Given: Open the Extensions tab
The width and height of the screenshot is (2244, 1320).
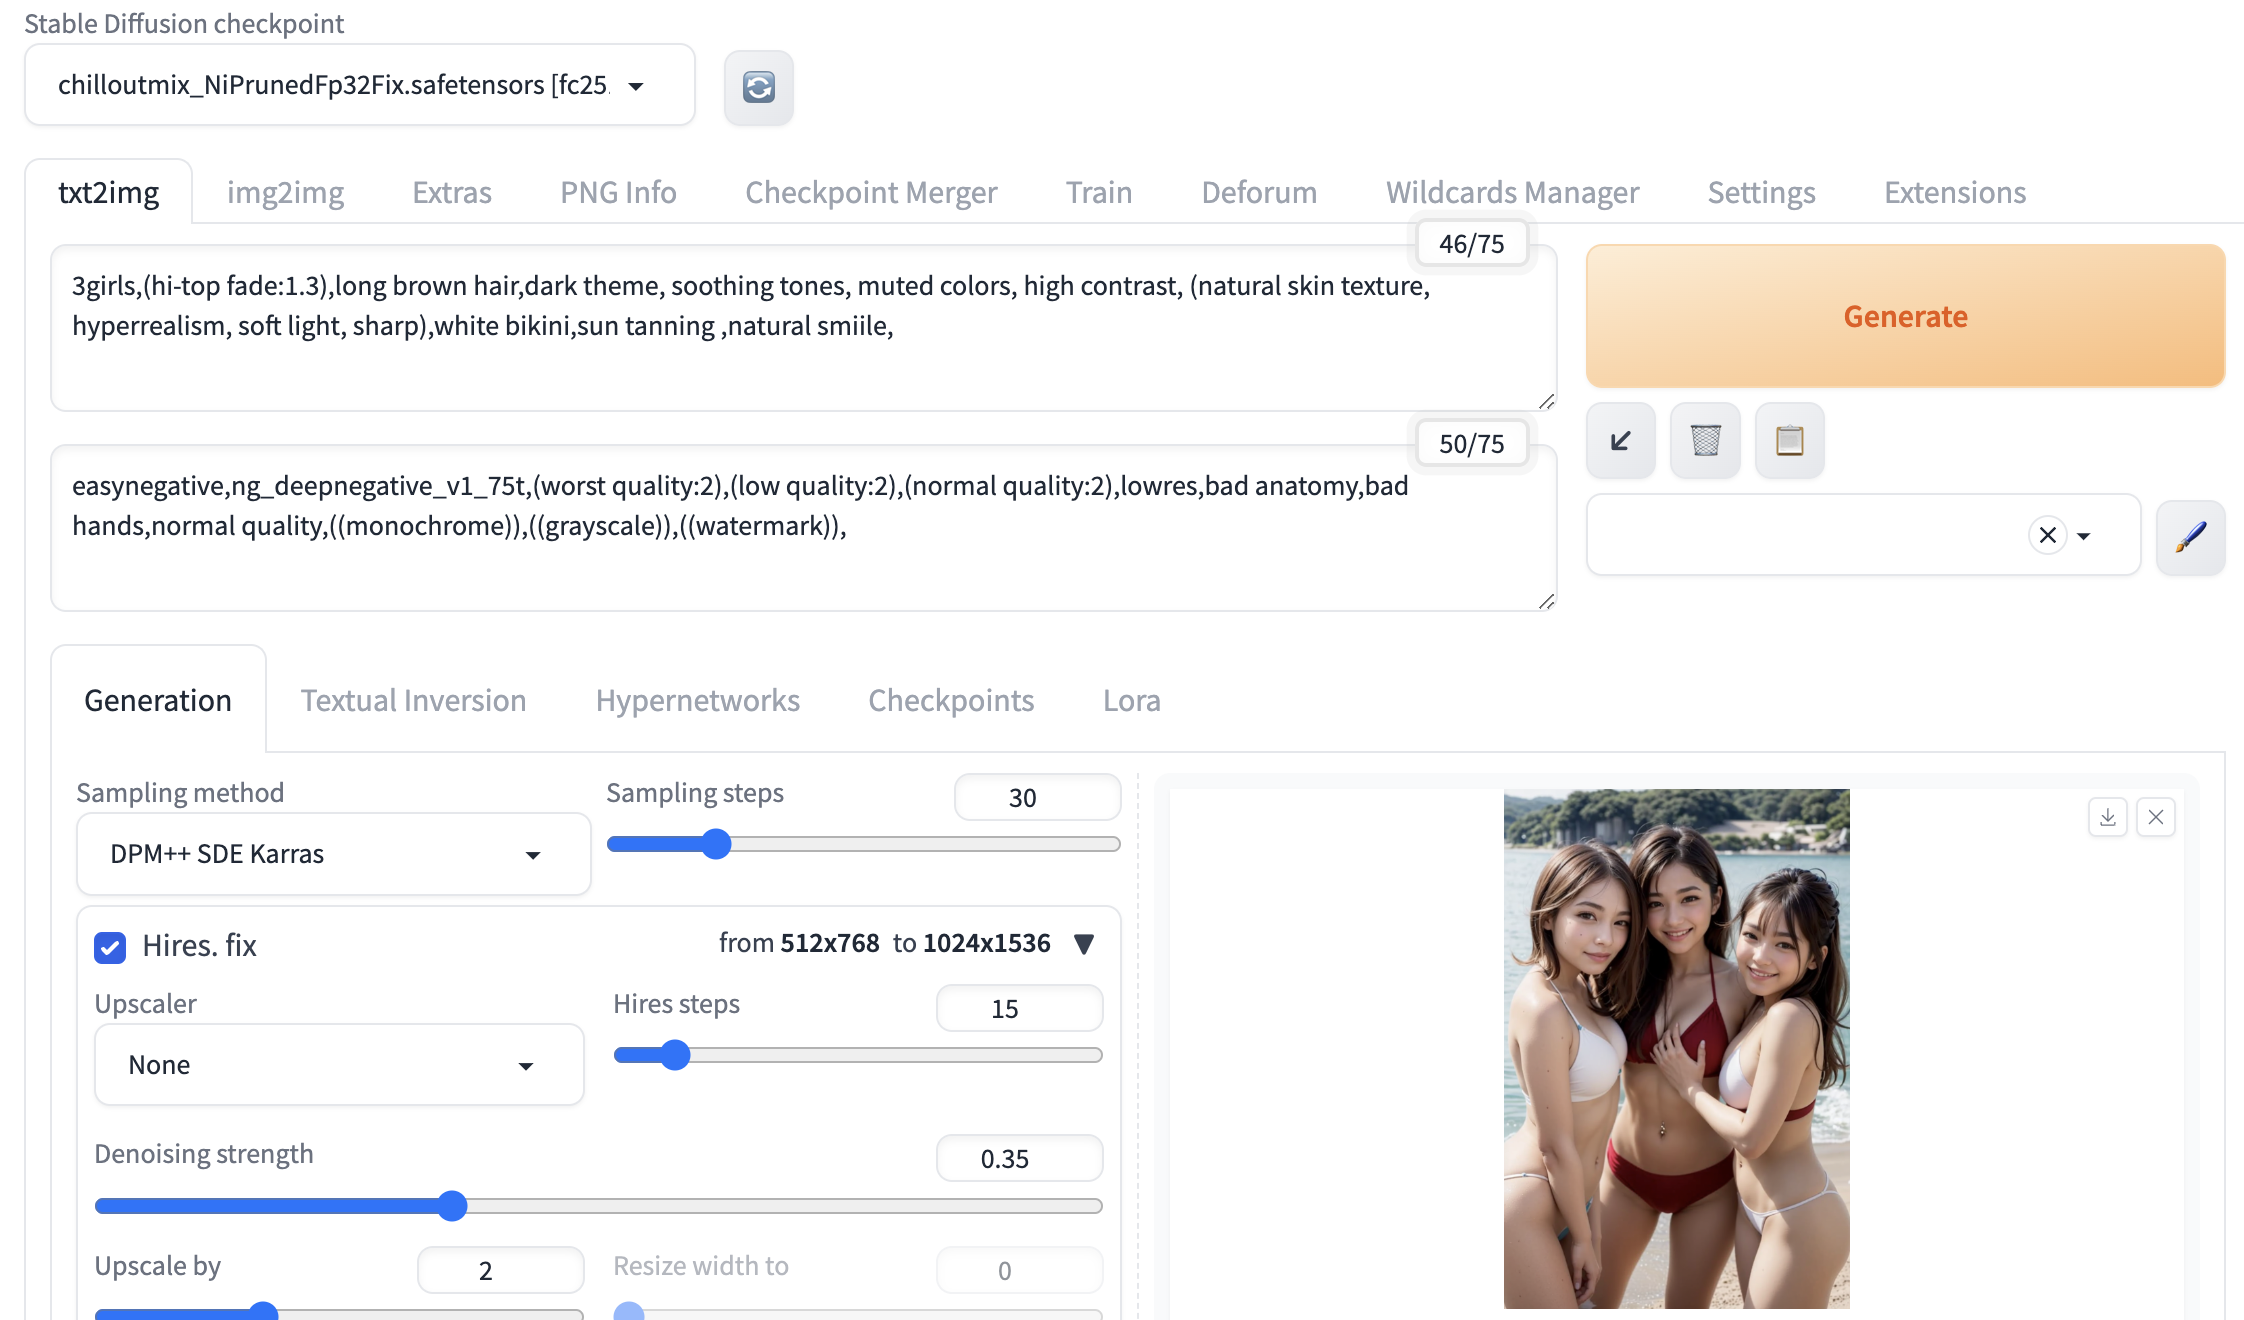Looking at the screenshot, I should [1954, 192].
